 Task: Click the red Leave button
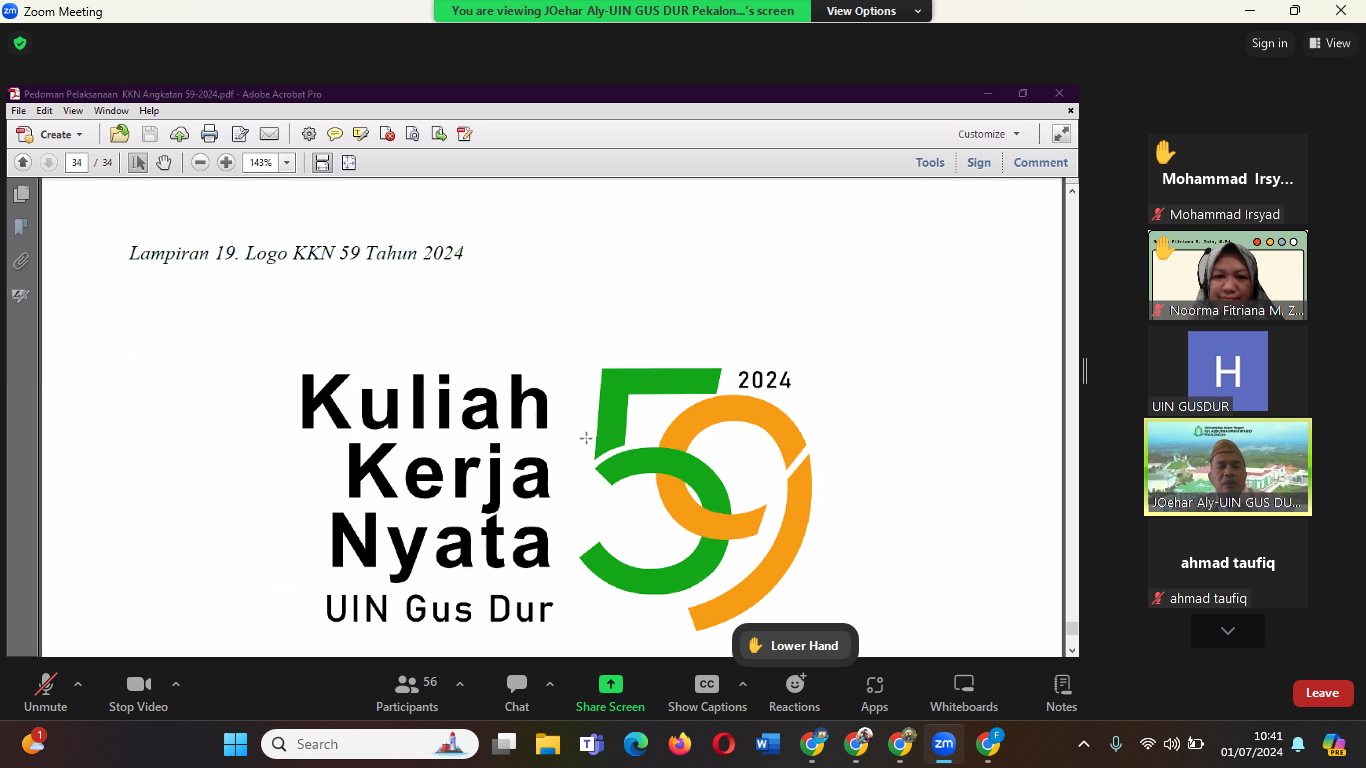[x=1322, y=693]
